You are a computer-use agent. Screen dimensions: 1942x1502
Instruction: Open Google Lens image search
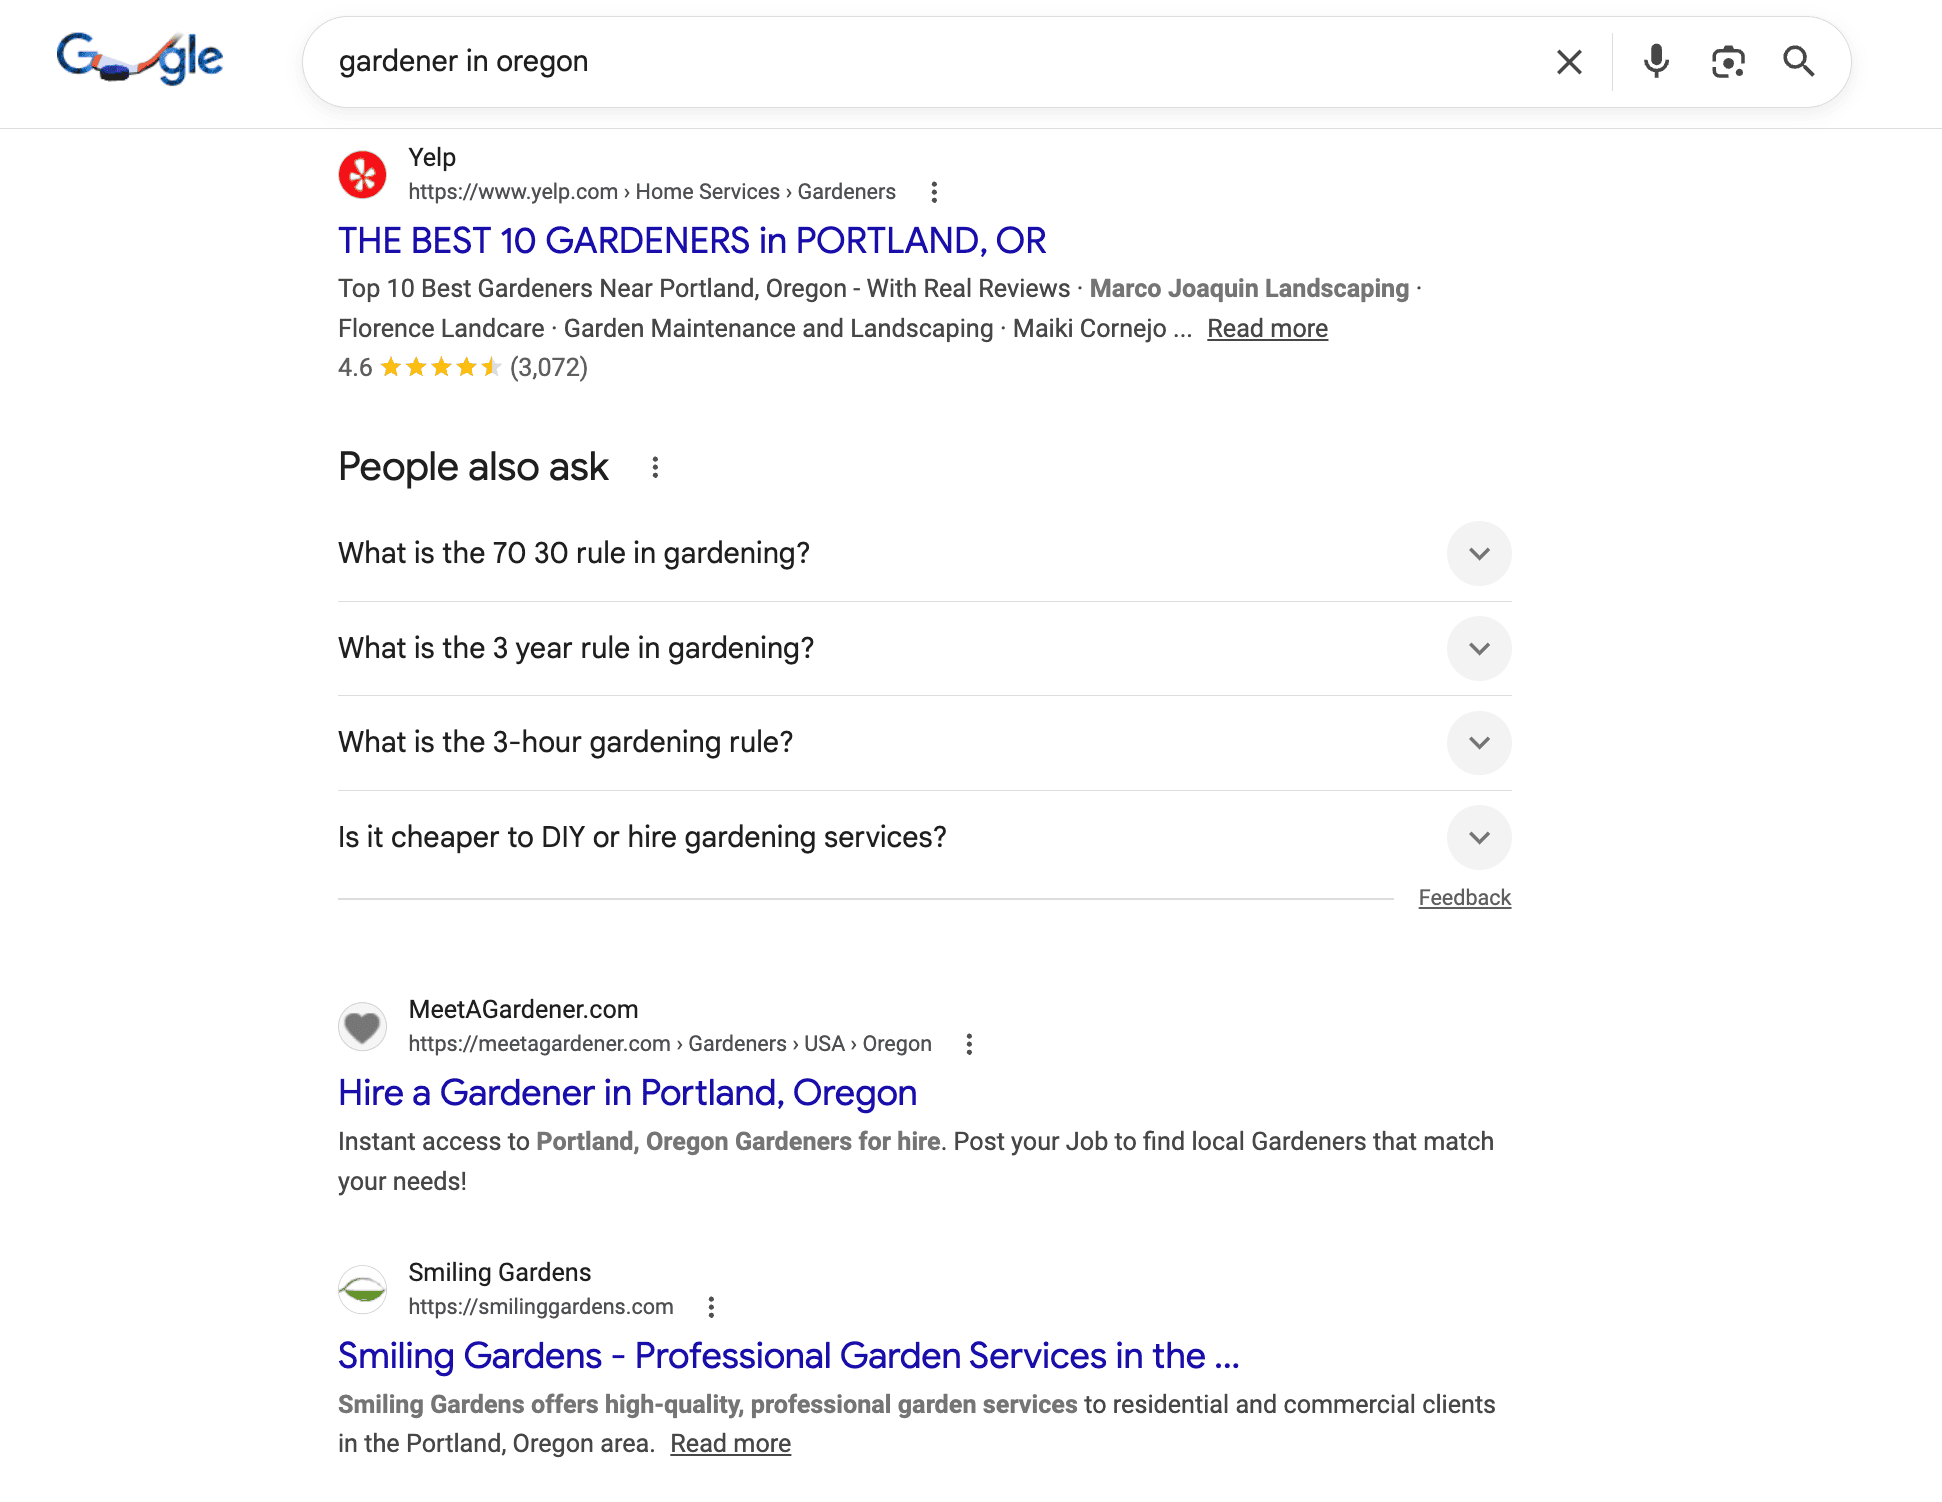coord(1729,62)
